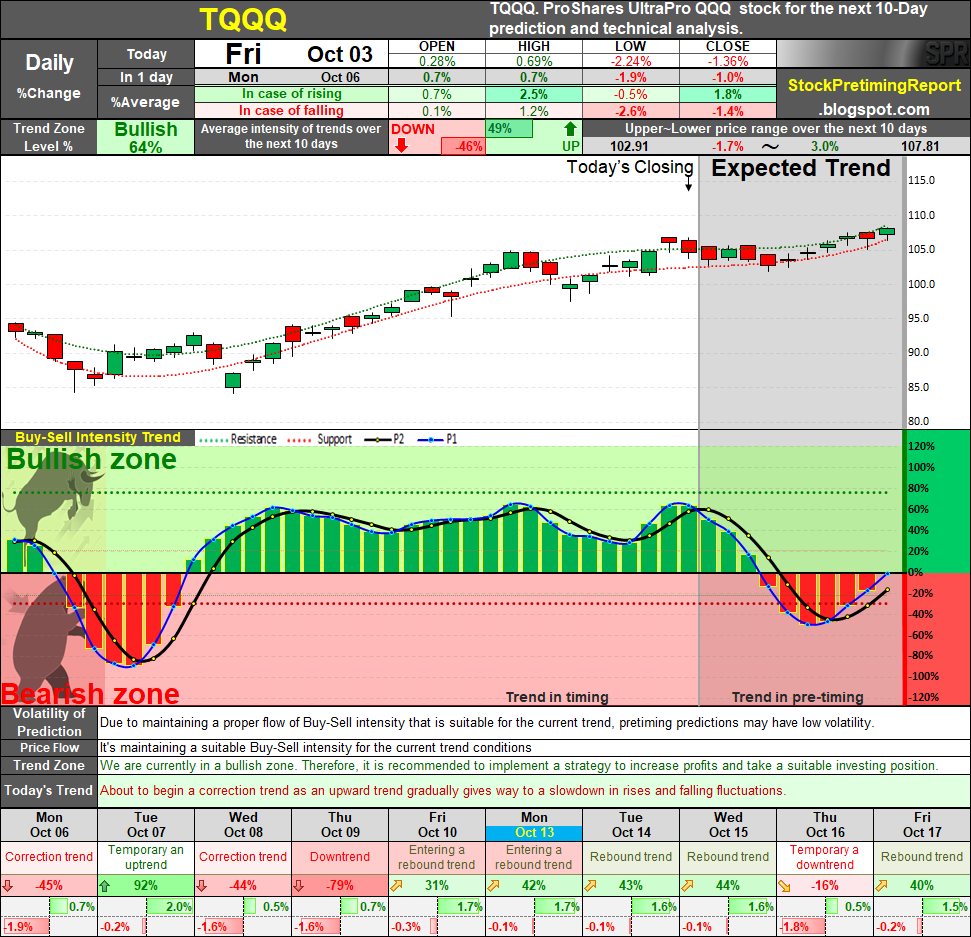
Task: Select the highlighted Mon Oct 13 column header
Action: pyautogui.click(x=534, y=825)
